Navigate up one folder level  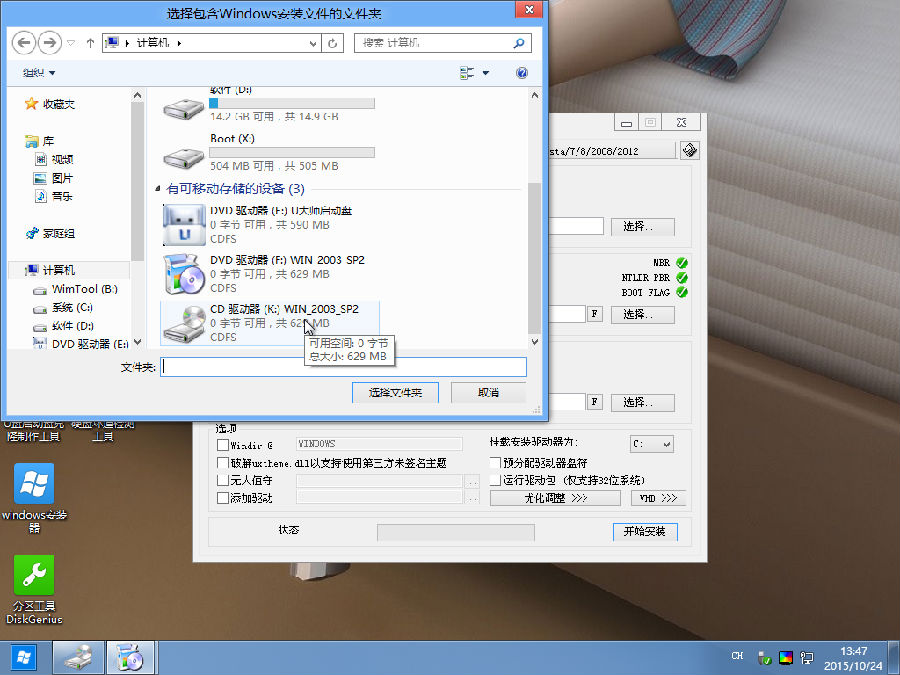(x=90, y=43)
